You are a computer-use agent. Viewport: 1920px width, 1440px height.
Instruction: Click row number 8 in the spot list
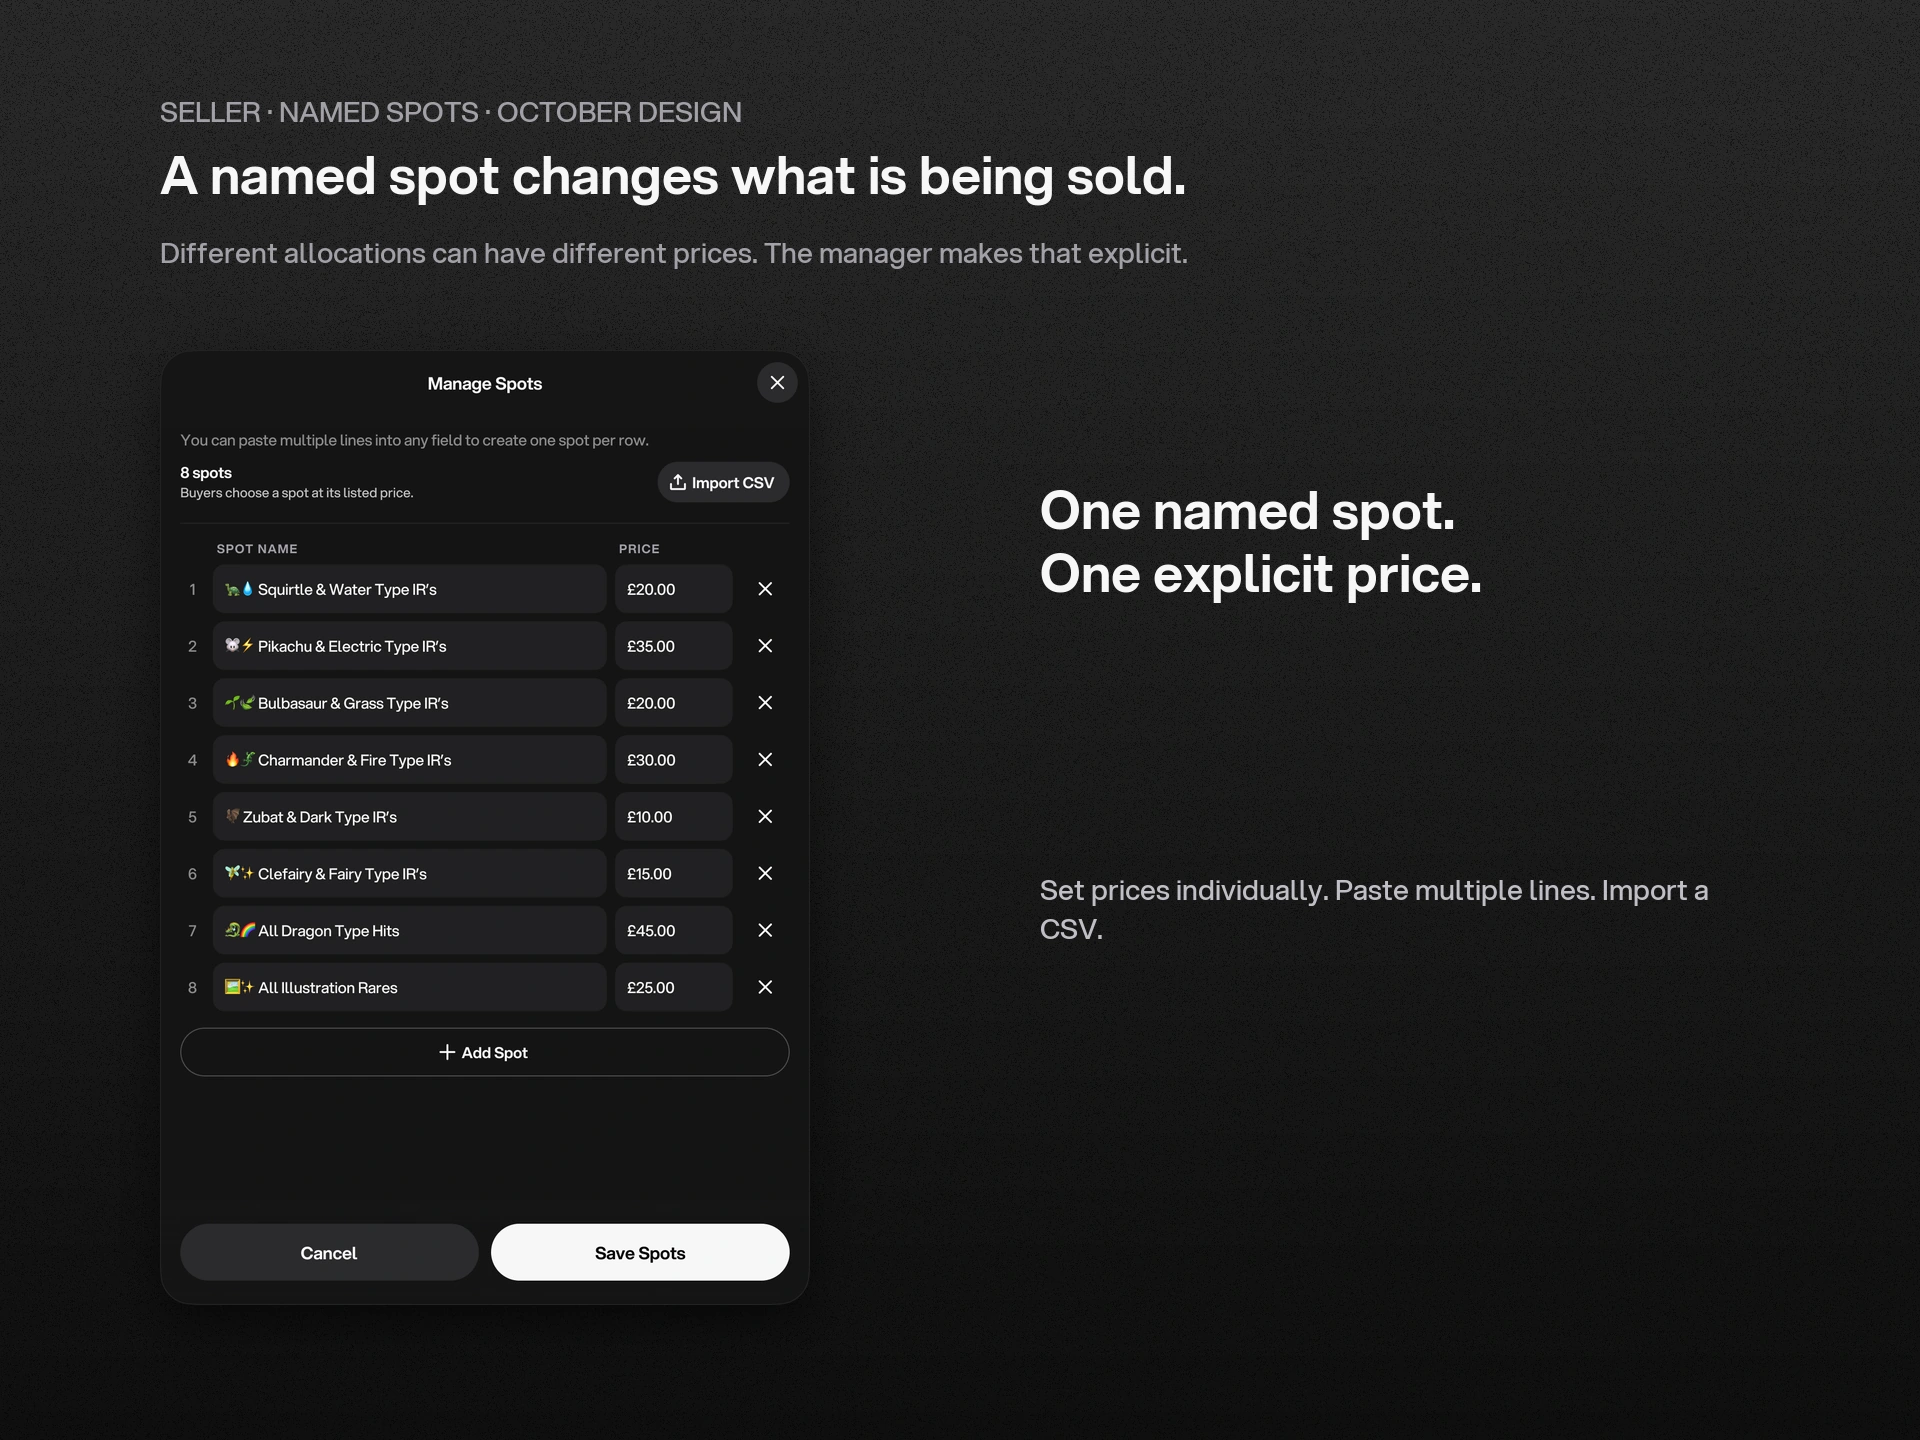tap(192, 988)
